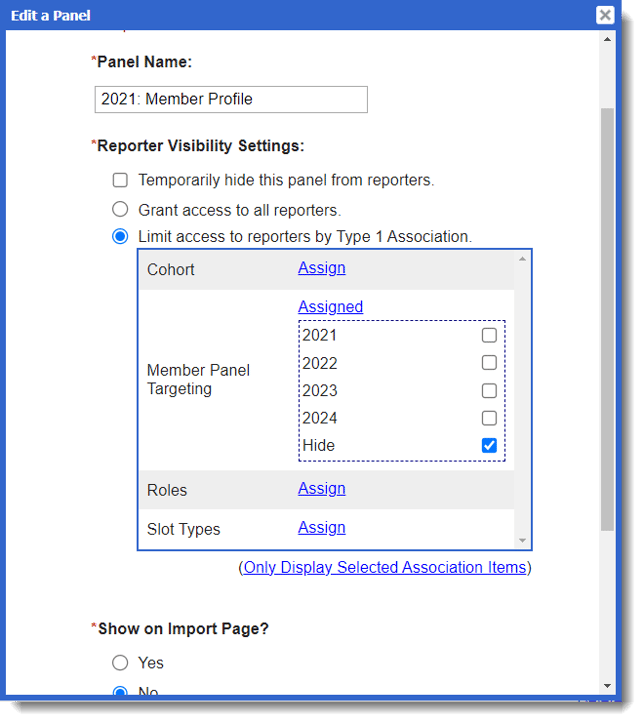Click Only Display Selected Association Items link
The height and width of the screenshot is (724, 644).
point(385,568)
